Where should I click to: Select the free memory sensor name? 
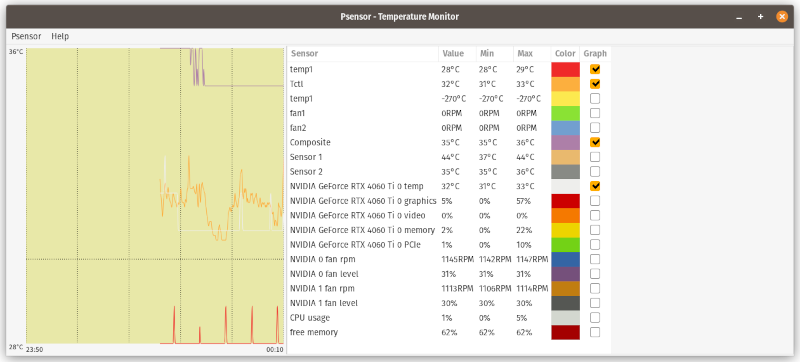tap(313, 332)
